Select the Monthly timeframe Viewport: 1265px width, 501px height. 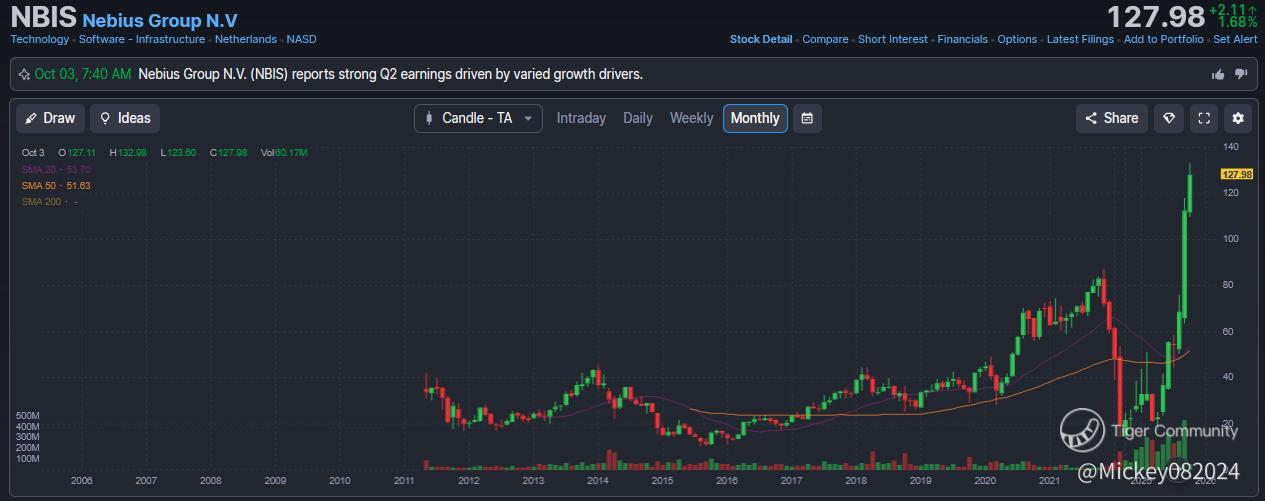(755, 118)
